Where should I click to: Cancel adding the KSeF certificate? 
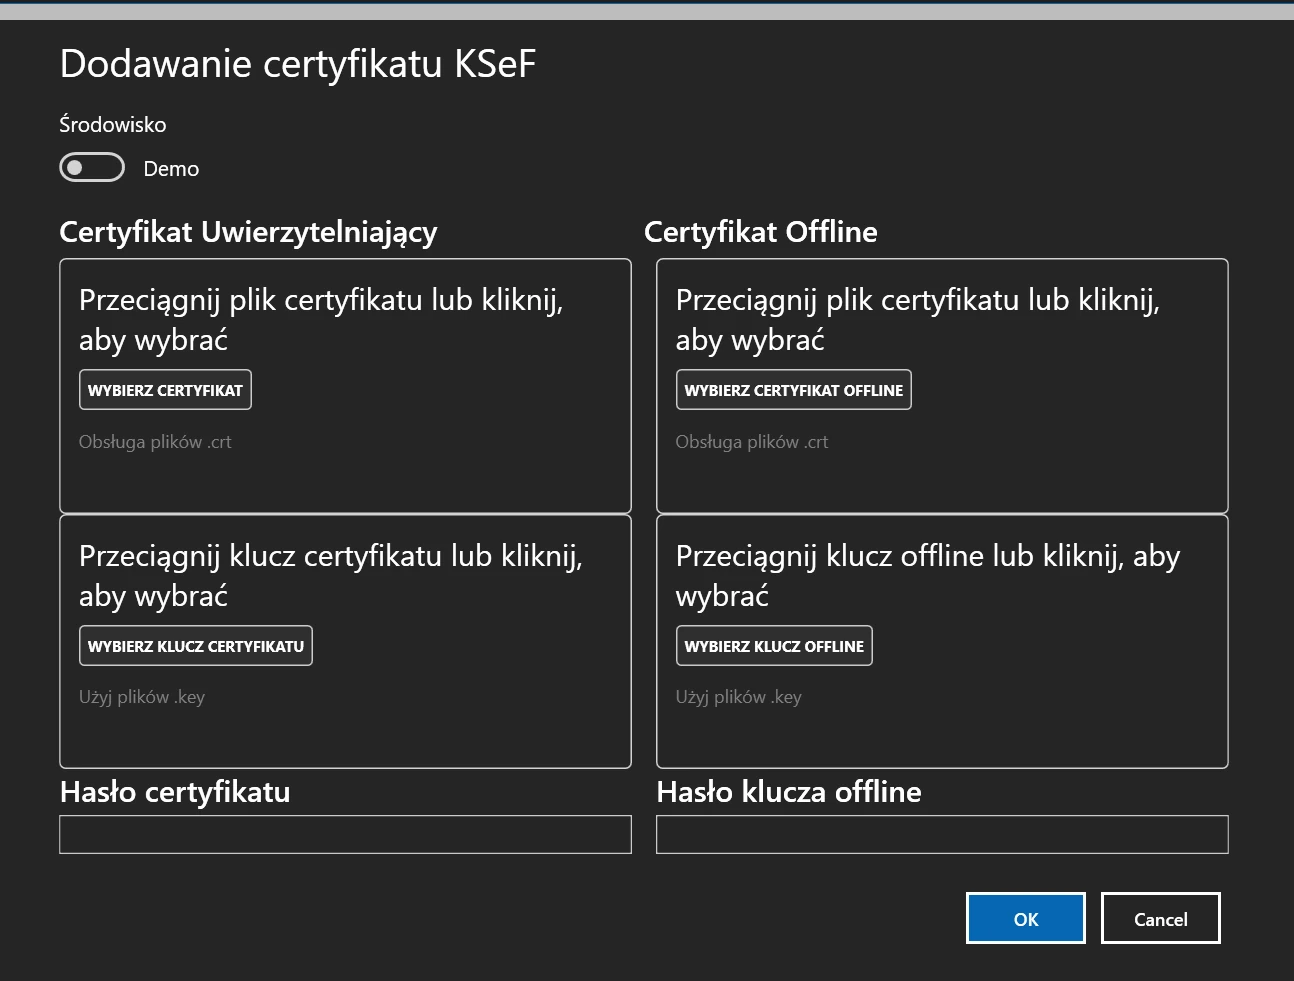point(1160,918)
